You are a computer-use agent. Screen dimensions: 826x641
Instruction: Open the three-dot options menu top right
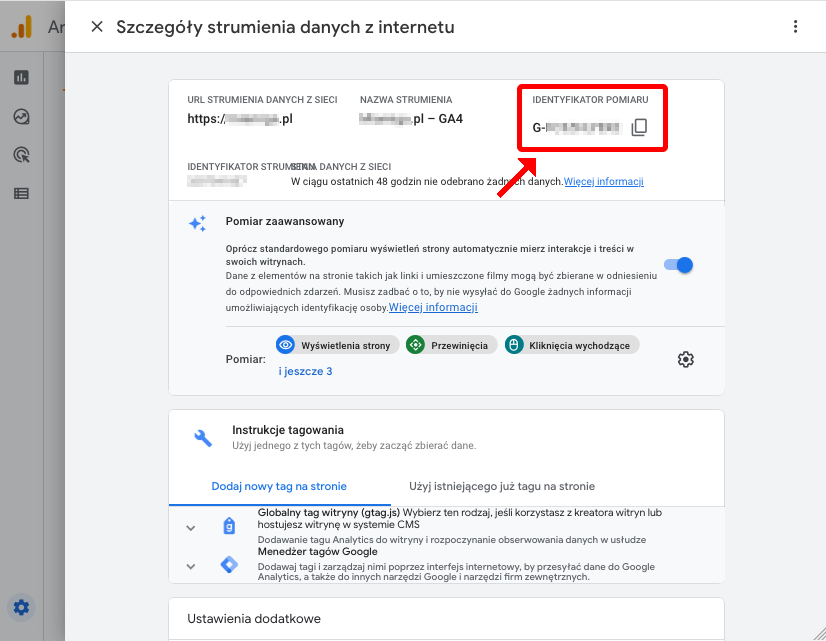point(795,27)
